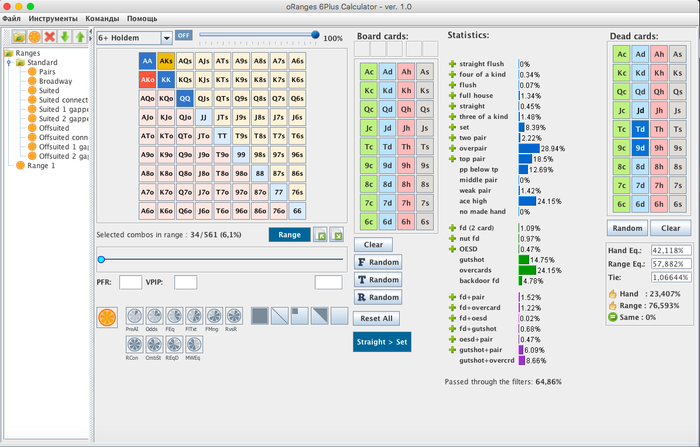
Task: Toggle the T9s hand in range grid
Action: 241,136
